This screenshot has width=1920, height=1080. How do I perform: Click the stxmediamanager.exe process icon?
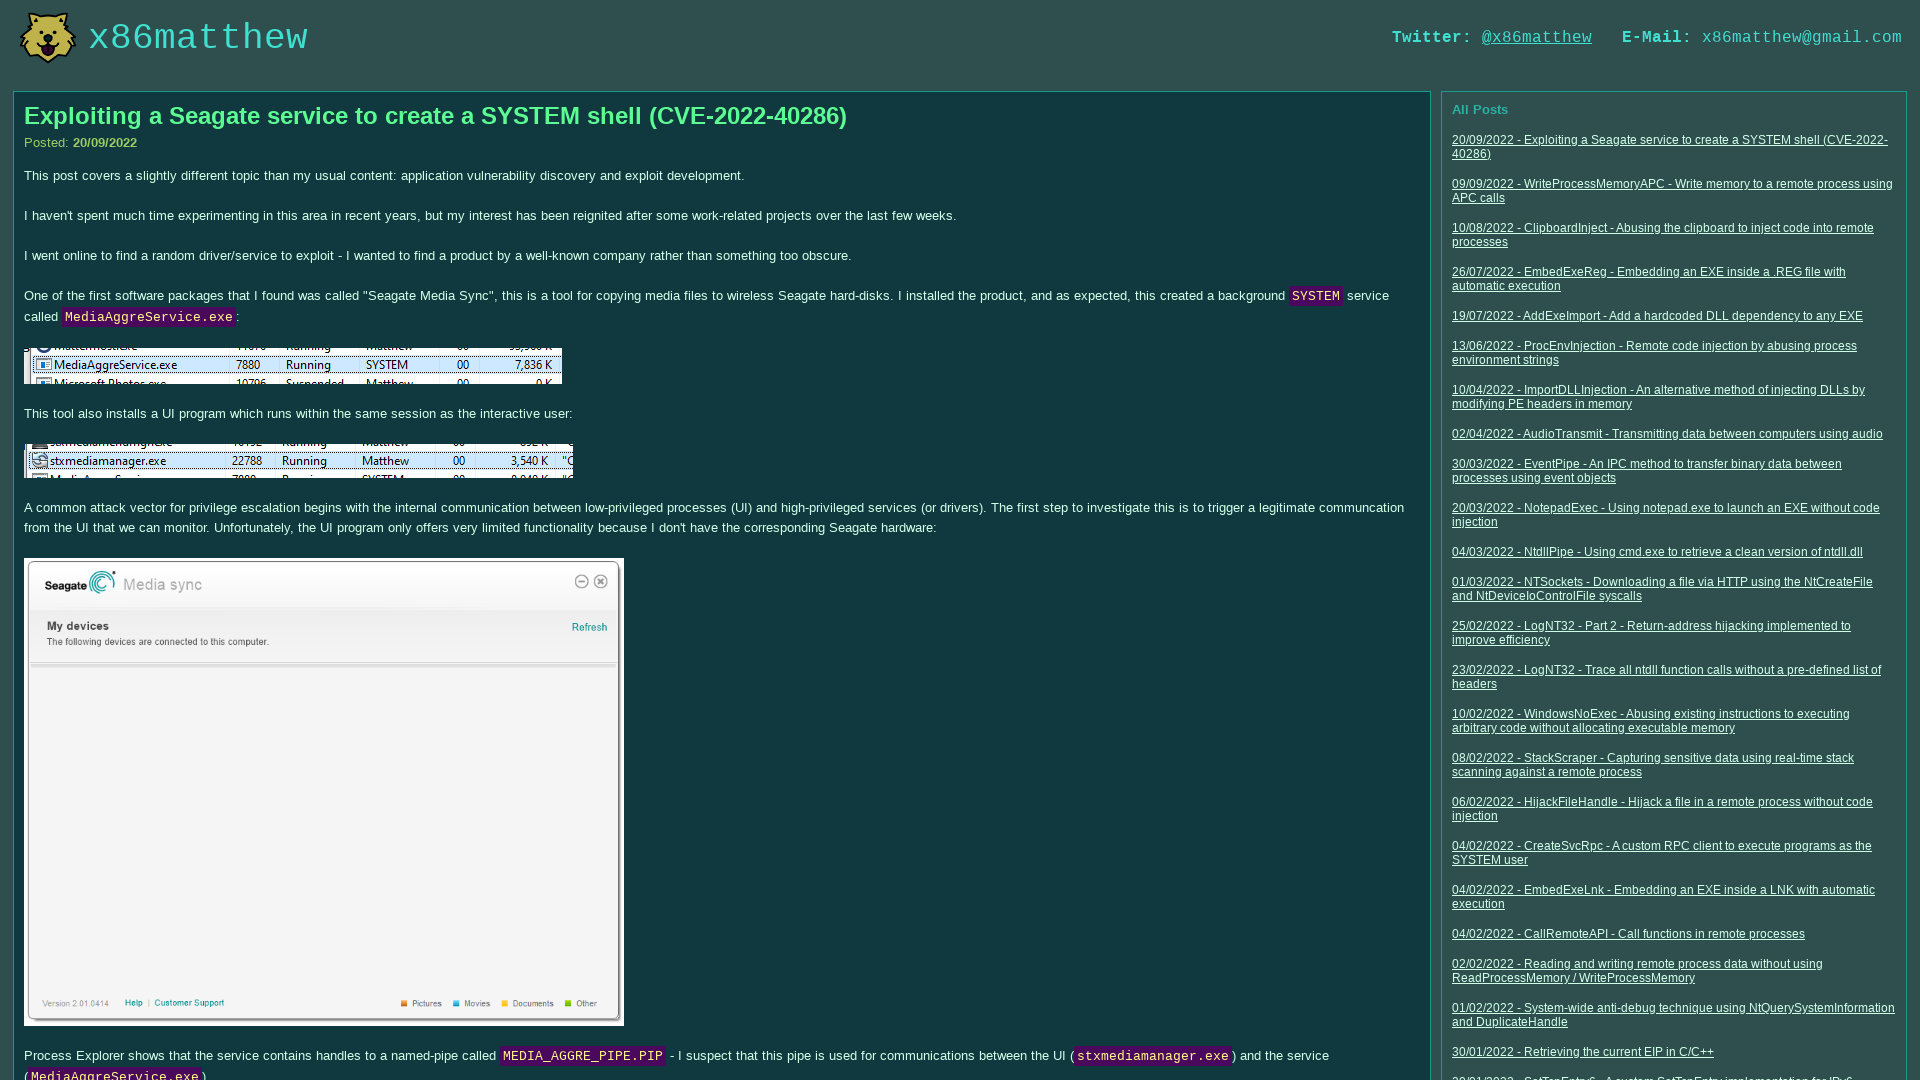point(41,461)
